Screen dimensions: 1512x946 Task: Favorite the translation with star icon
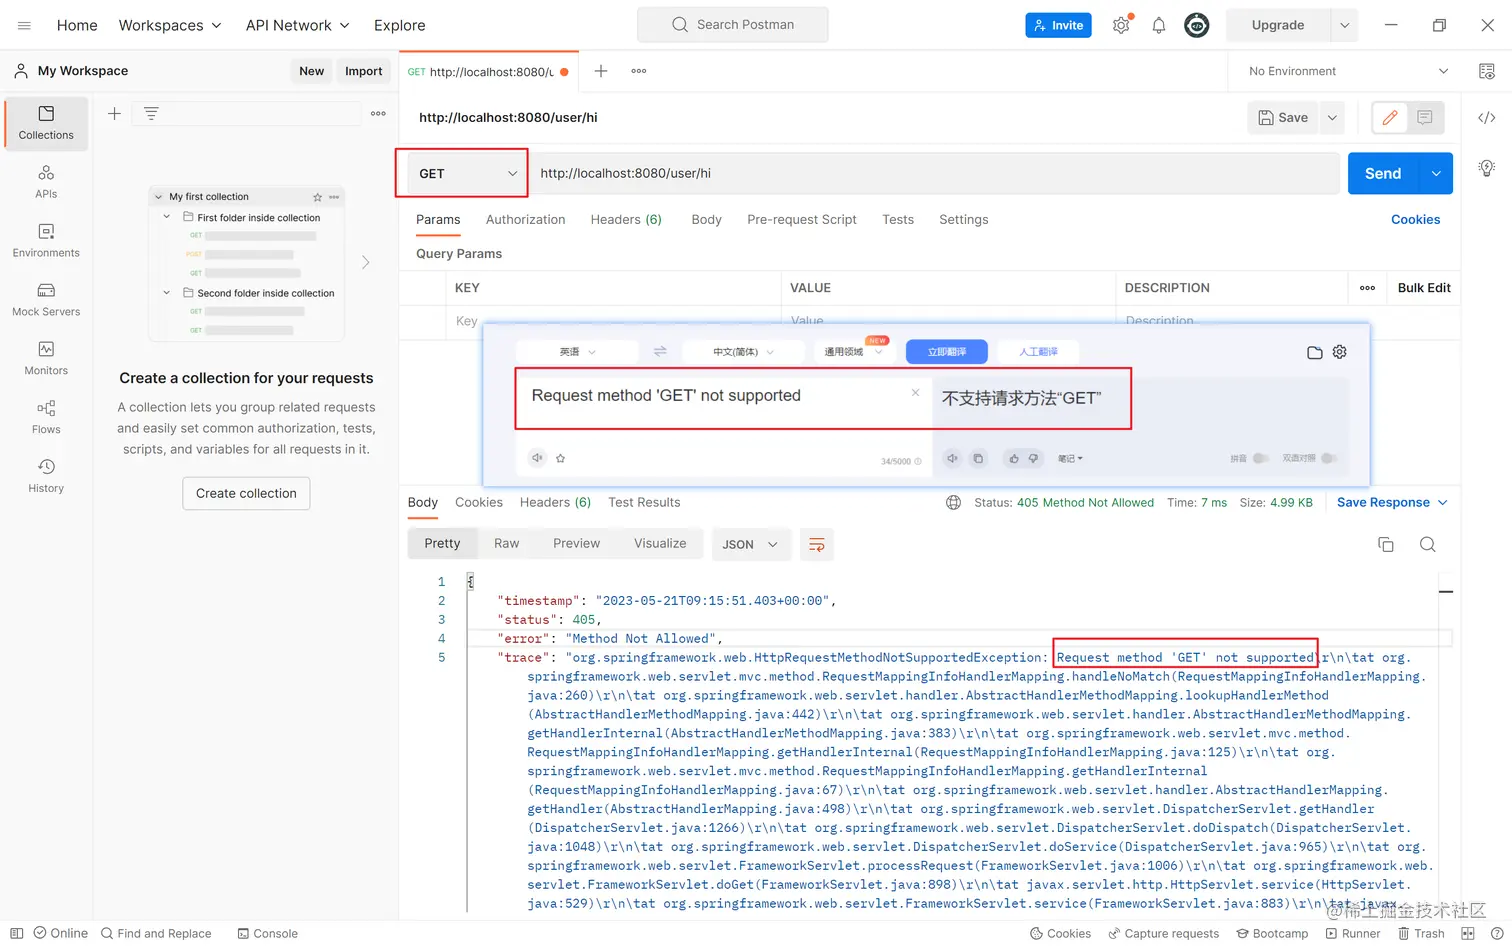(561, 458)
